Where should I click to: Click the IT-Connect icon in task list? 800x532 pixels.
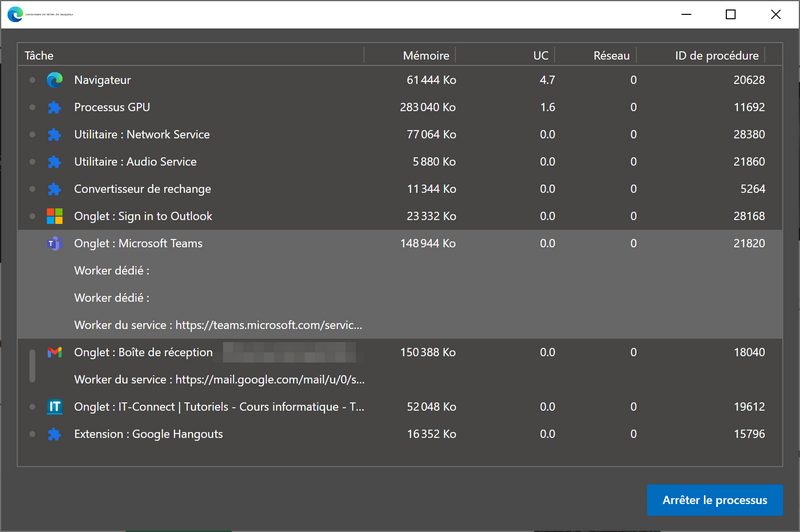click(54, 407)
